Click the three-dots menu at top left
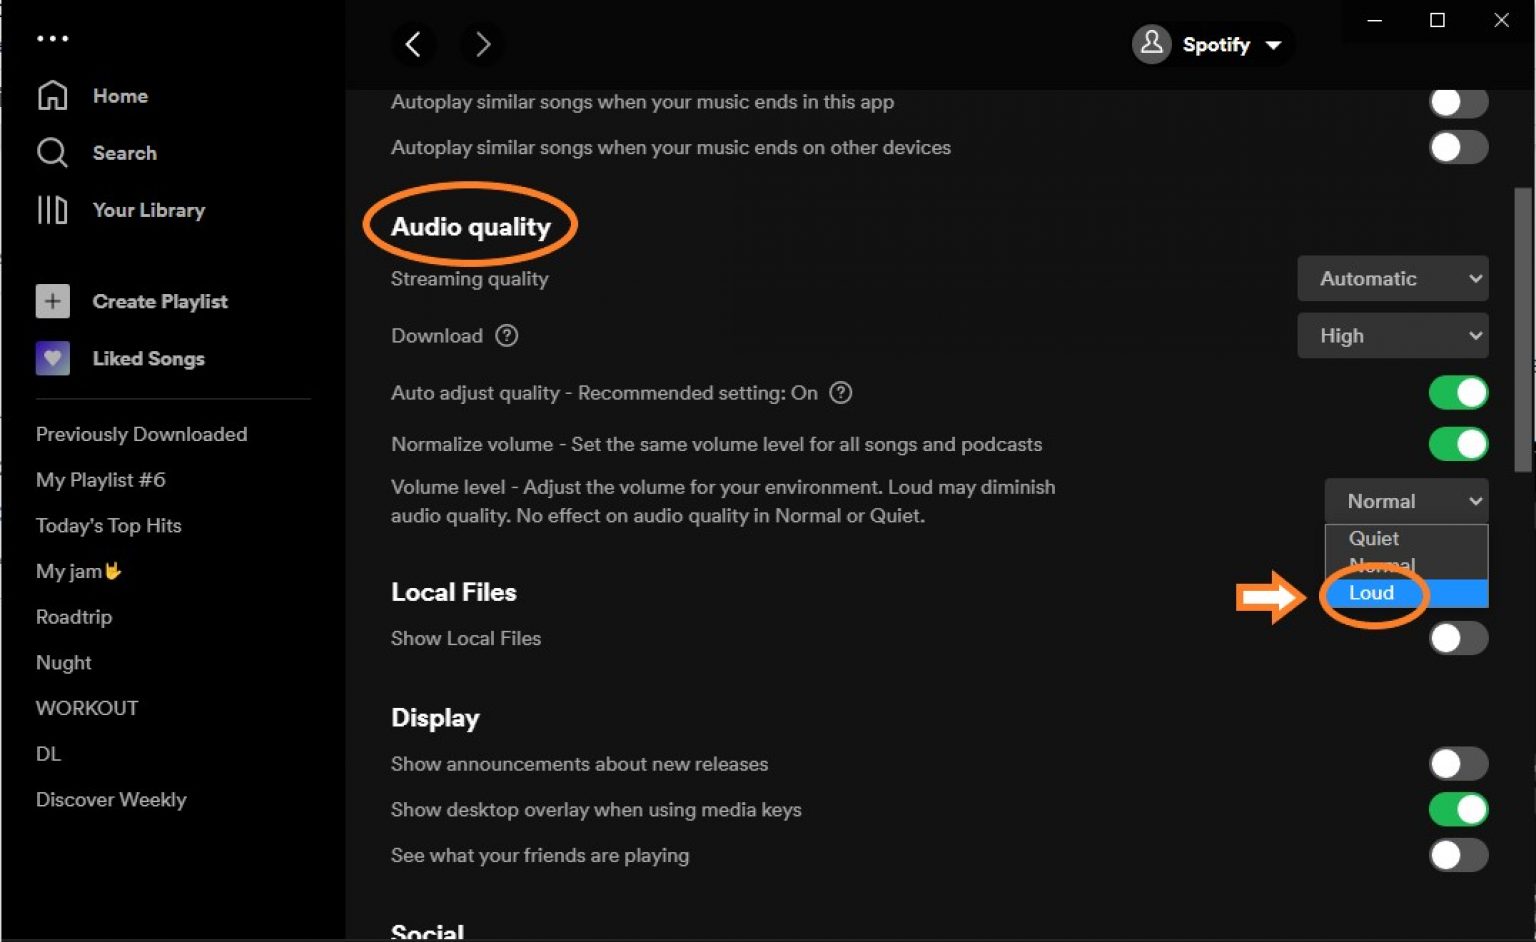The height and width of the screenshot is (942, 1536). 52,37
